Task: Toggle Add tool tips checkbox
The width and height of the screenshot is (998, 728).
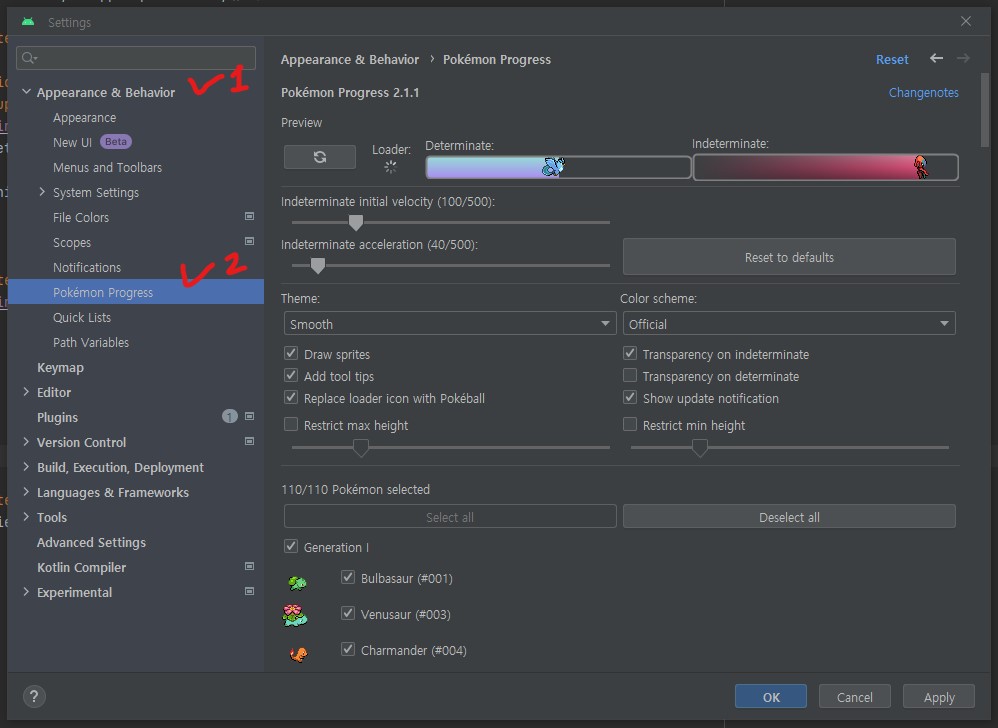Action: [291, 375]
